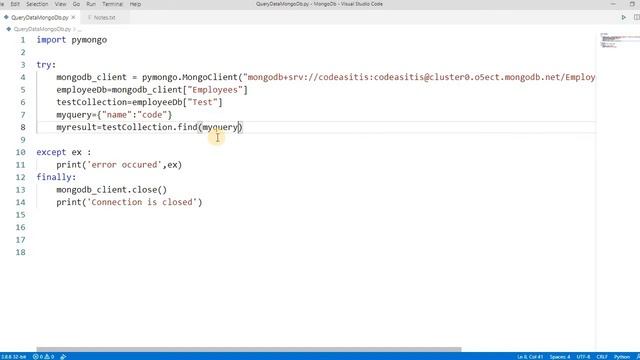Go to line via Ln 8, Col 41

pos(530,357)
